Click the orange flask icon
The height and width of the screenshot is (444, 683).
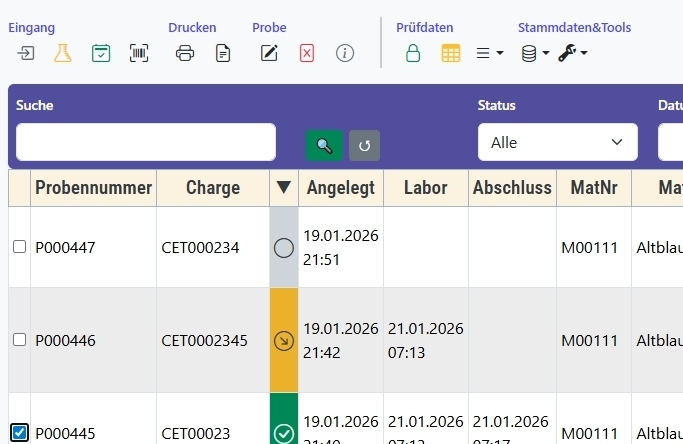63,53
